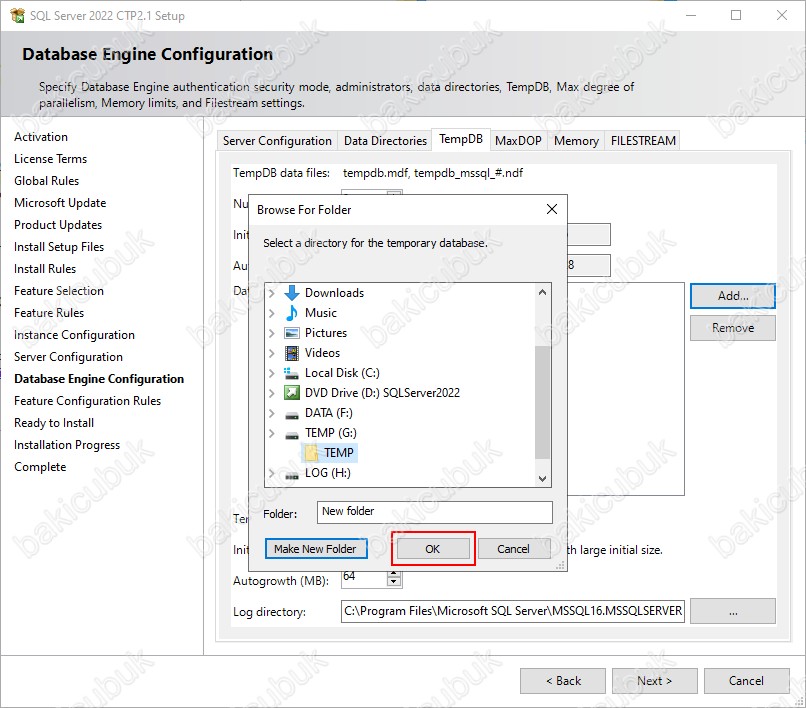Click the DVD Drive (D:) icon

coord(291,393)
